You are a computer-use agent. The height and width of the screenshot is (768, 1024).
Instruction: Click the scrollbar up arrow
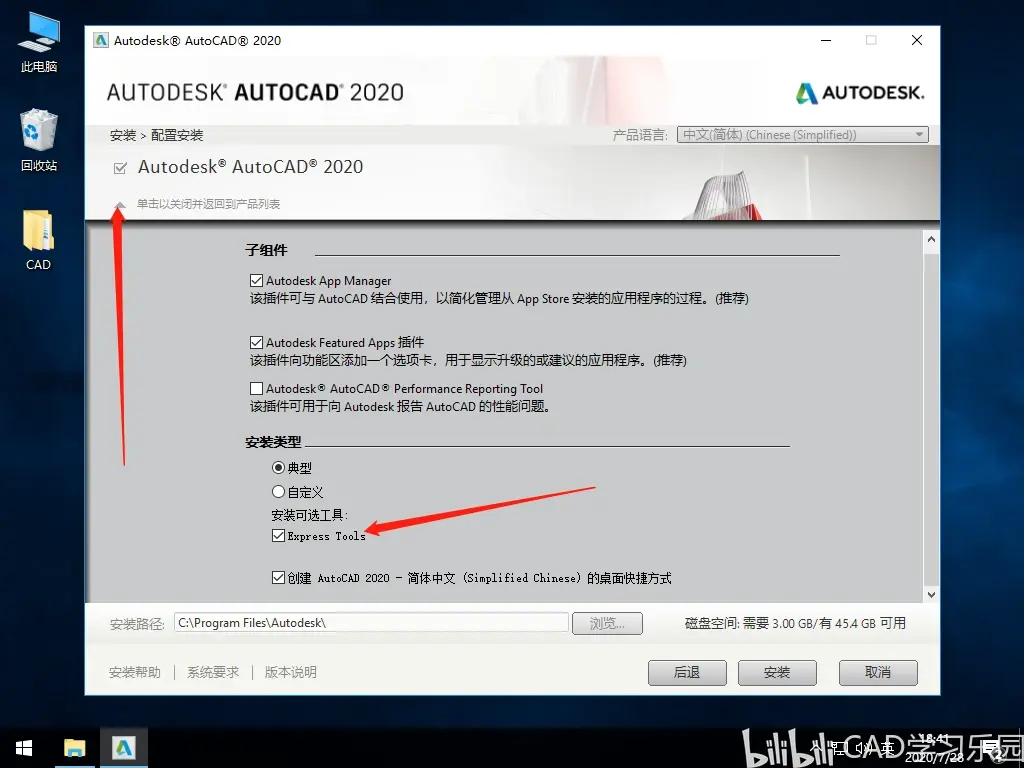pyautogui.click(x=931, y=240)
